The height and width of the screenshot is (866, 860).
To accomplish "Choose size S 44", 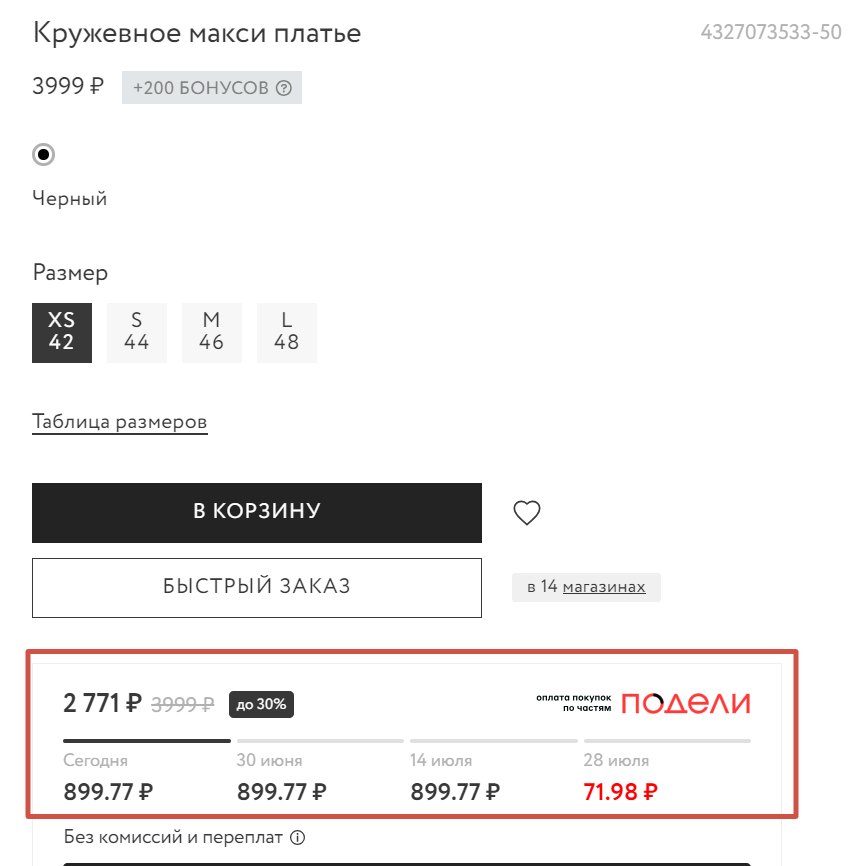I will tap(137, 332).
